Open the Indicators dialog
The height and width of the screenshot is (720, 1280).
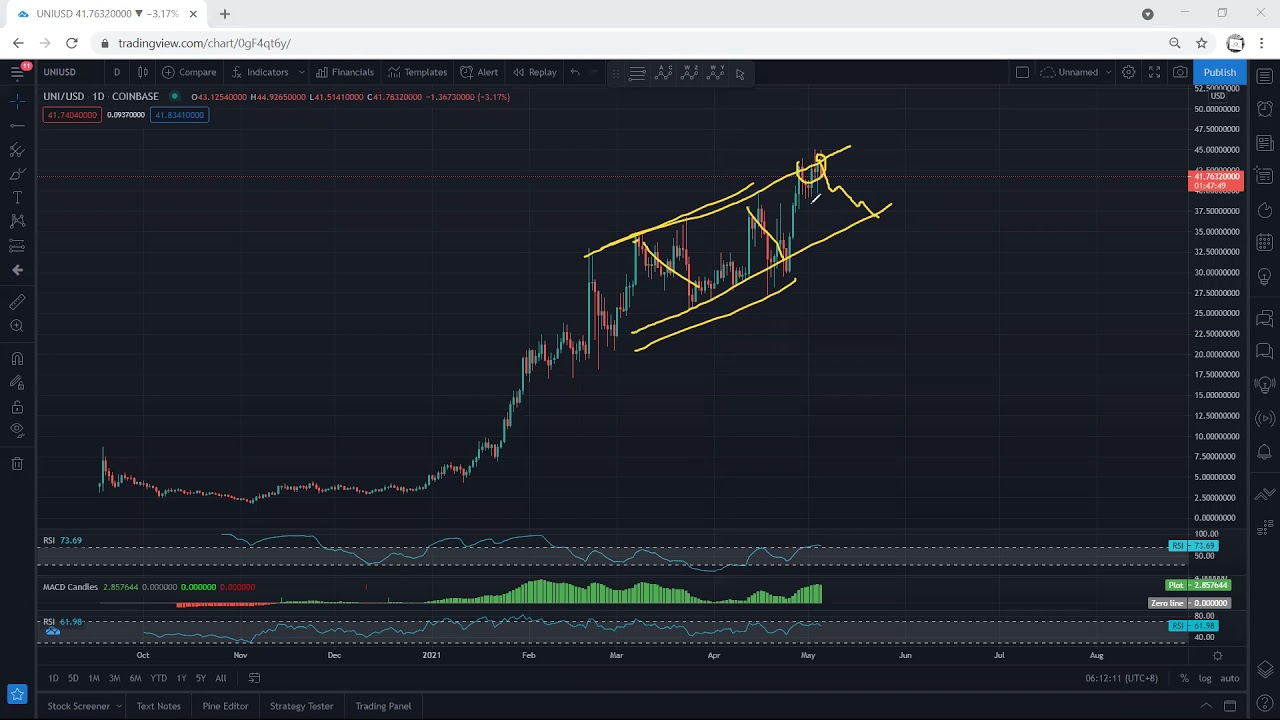point(259,72)
